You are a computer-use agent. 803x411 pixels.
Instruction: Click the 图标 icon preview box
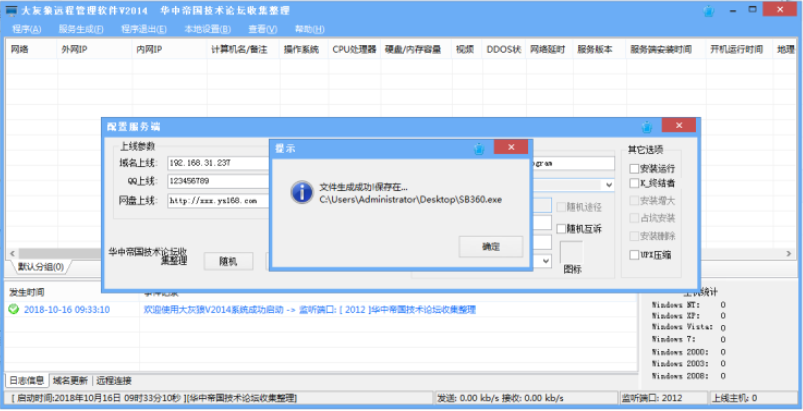pos(571,252)
